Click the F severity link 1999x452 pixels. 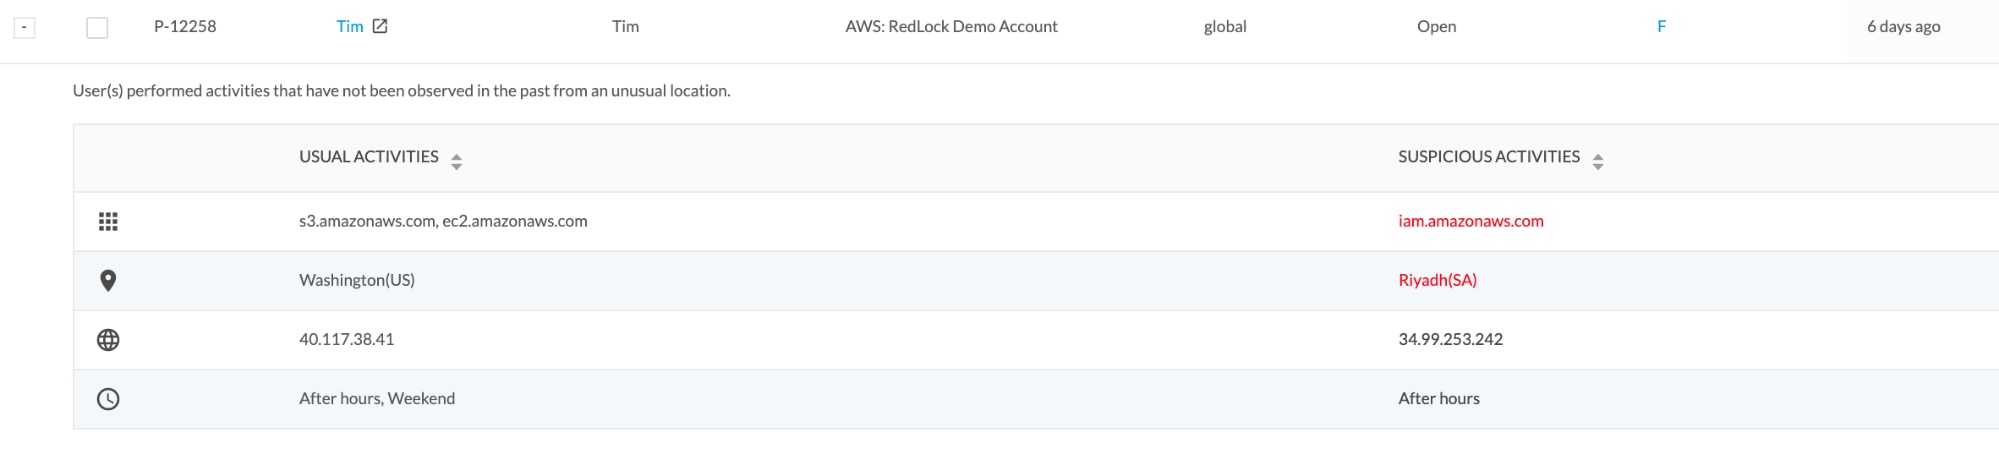coord(1661,26)
